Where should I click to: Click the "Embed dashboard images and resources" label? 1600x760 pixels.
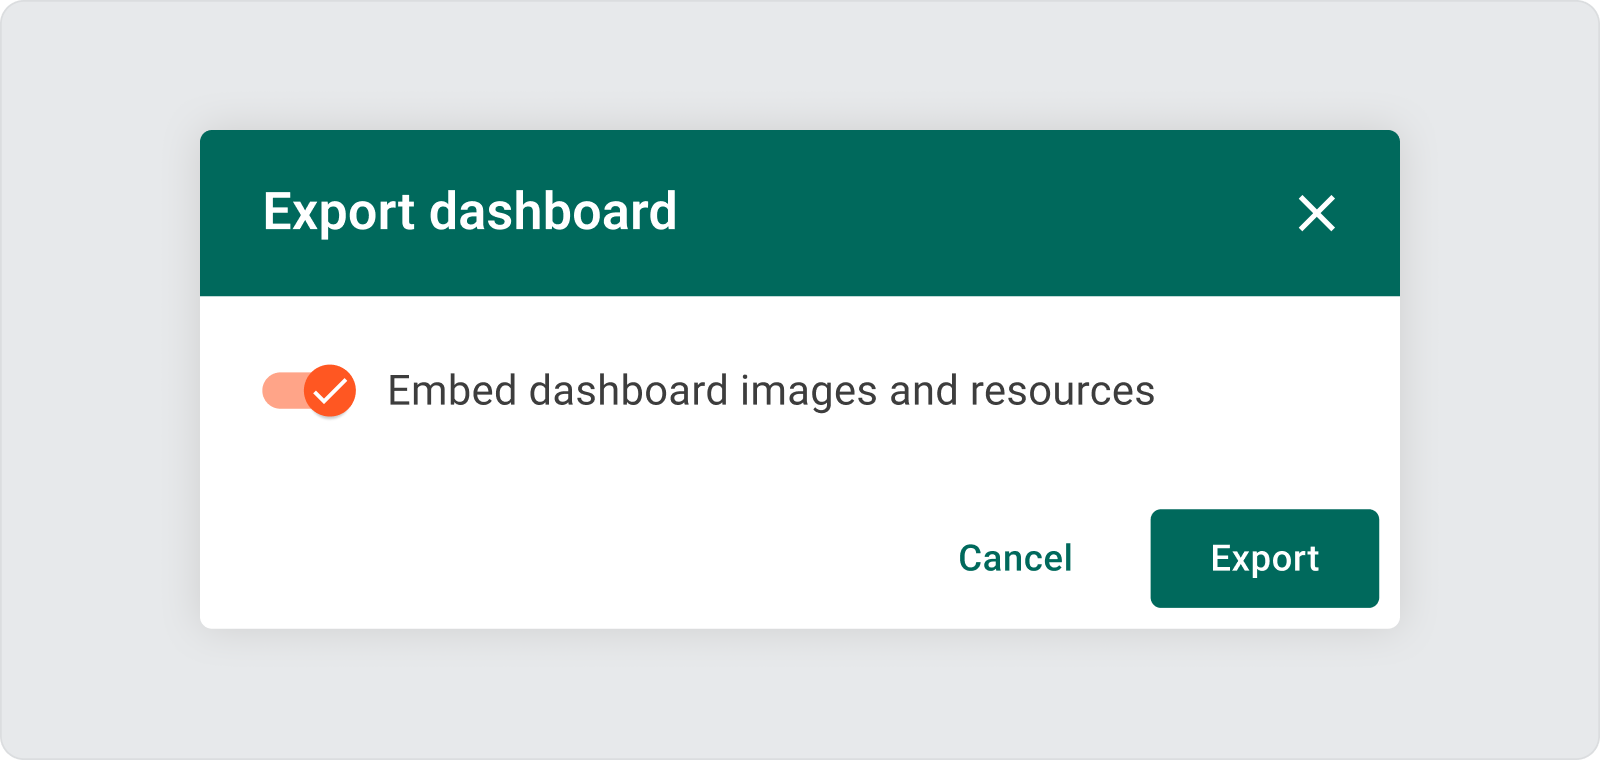click(x=770, y=390)
